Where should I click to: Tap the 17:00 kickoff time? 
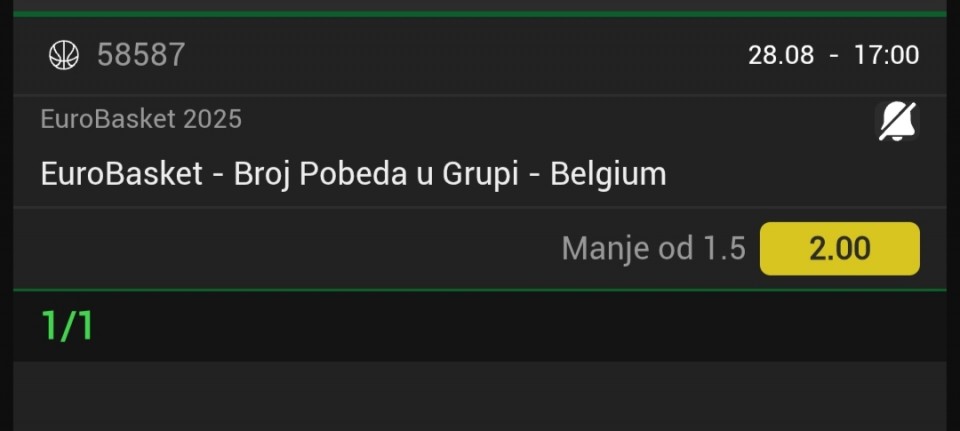pos(887,55)
